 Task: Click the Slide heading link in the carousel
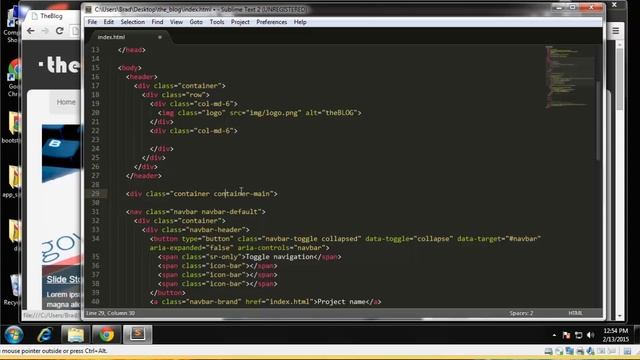pyautogui.click(x=63, y=280)
